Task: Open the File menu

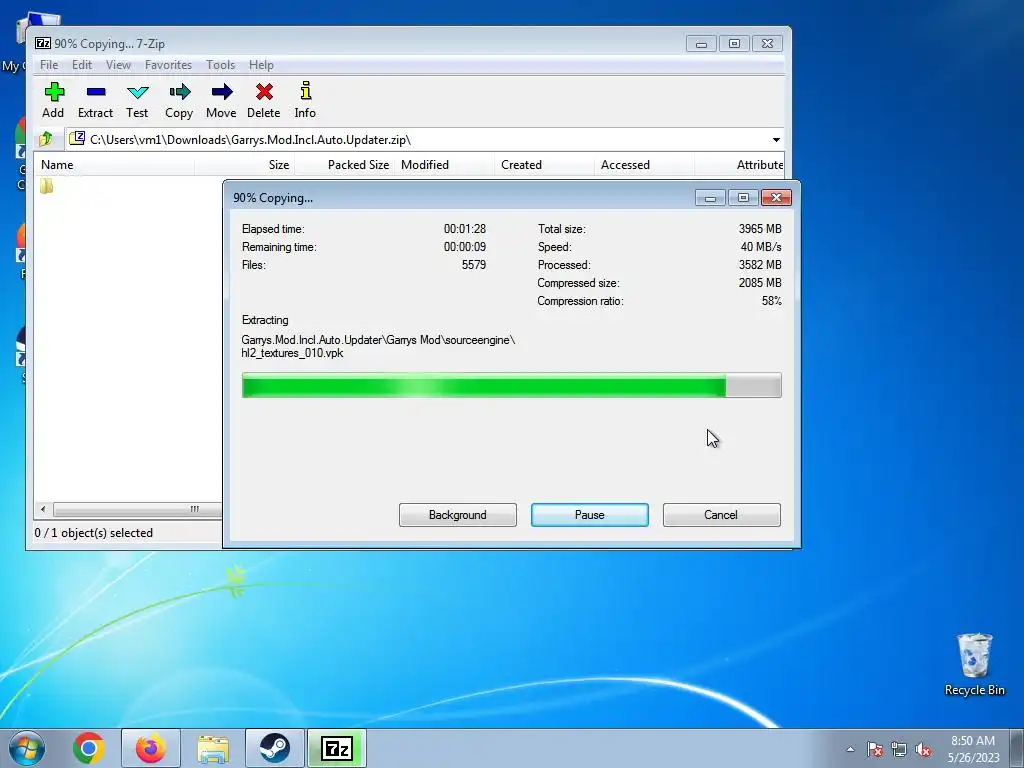Action: [x=49, y=65]
